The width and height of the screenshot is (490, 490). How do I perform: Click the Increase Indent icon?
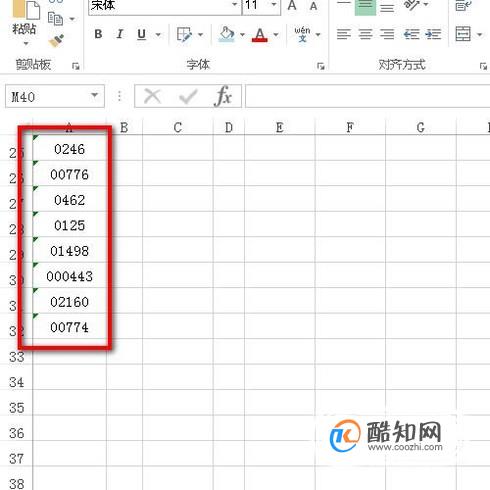click(433, 34)
